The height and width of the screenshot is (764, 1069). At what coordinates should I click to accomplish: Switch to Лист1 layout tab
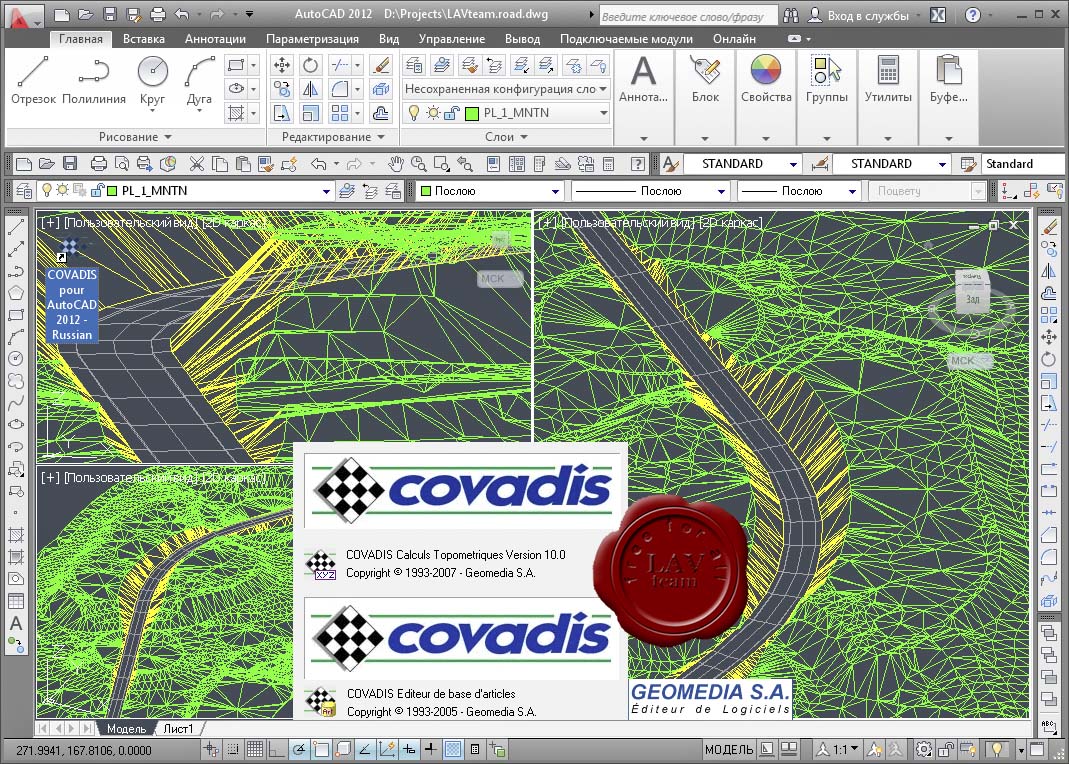179,729
